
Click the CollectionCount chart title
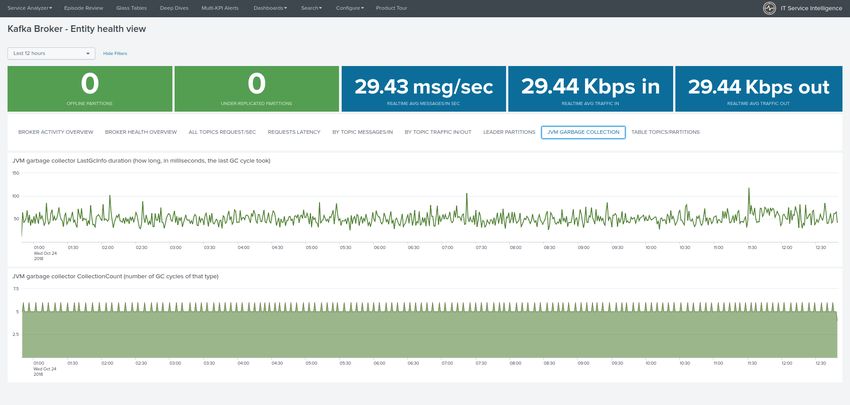point(115,277)
